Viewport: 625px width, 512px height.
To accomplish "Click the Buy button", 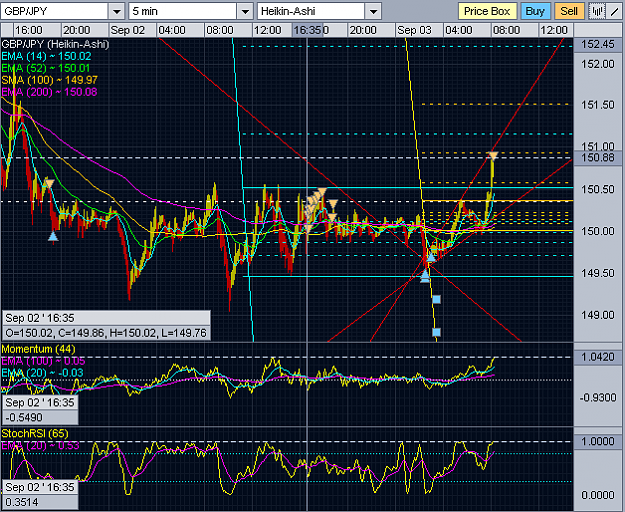I will click(535, 11).
